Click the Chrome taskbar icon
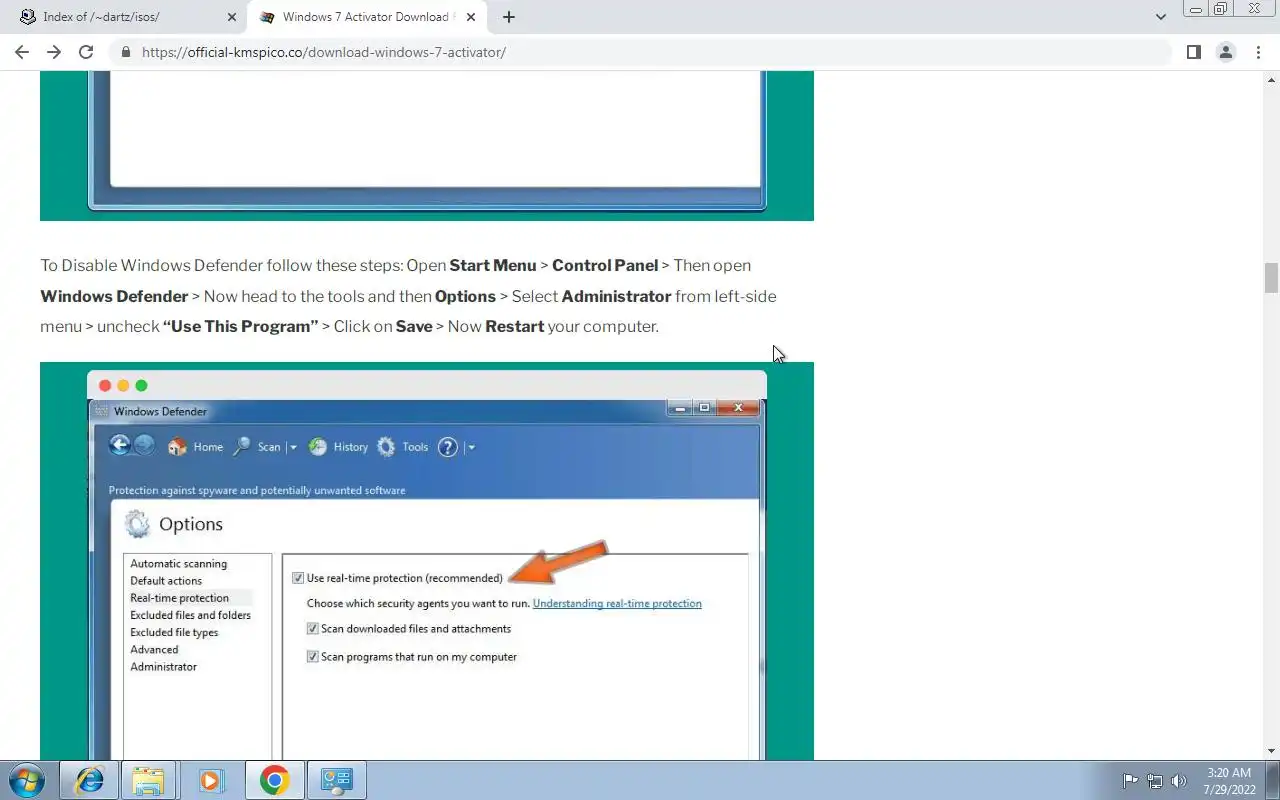This screenshot has width=1280, height=800. coord(274,780)
